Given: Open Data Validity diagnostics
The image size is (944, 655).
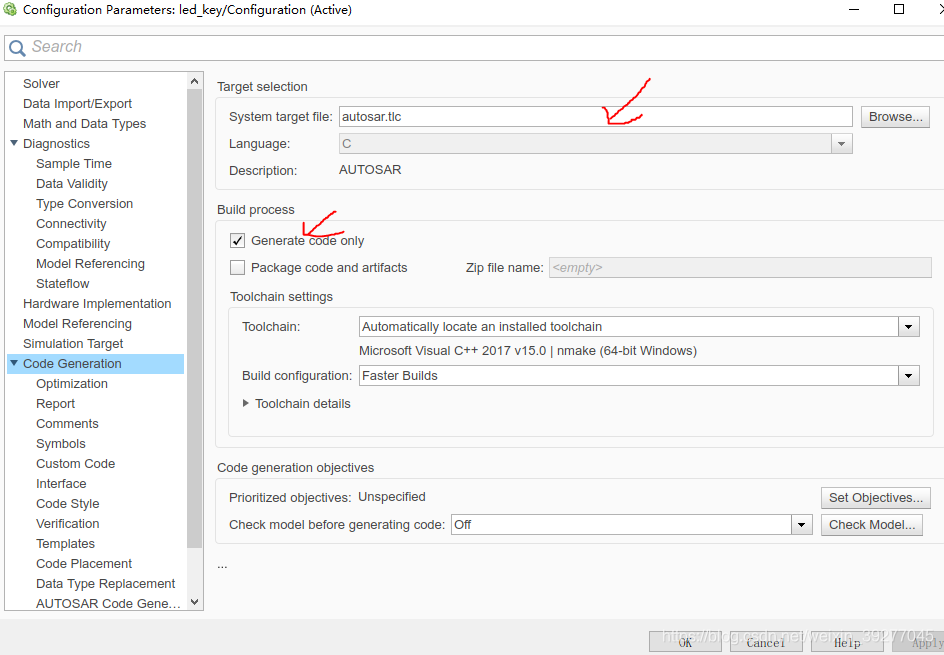Looking at the screenshot, I should pyautogui.click(x=72, y=184).
